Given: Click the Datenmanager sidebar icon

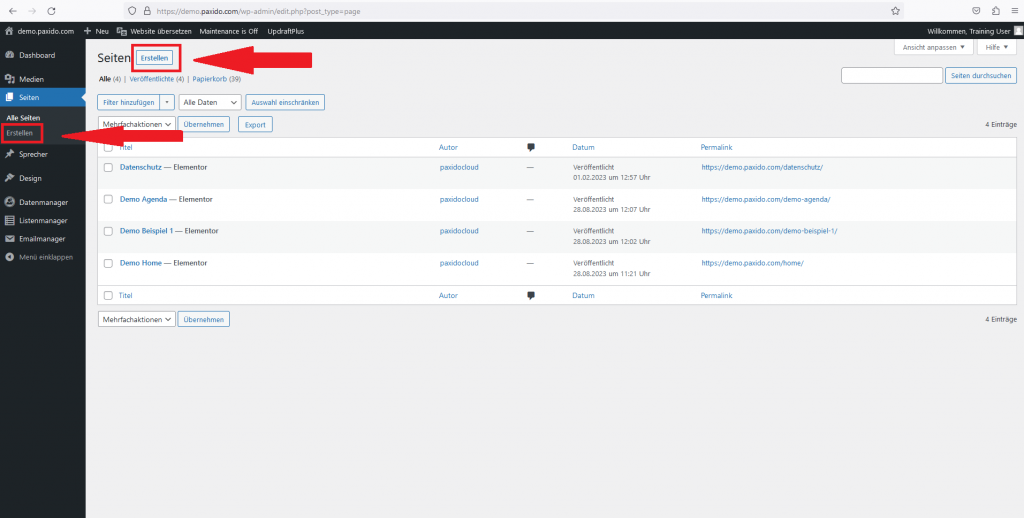Looking at the screenshot, I should [10, 202].
